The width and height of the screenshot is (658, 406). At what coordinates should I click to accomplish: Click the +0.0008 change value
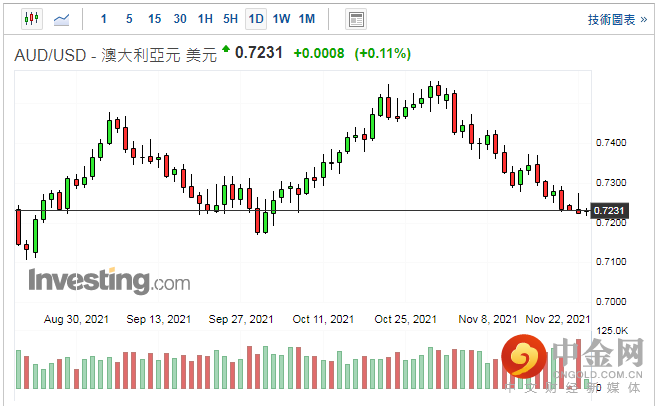(319, 53)
